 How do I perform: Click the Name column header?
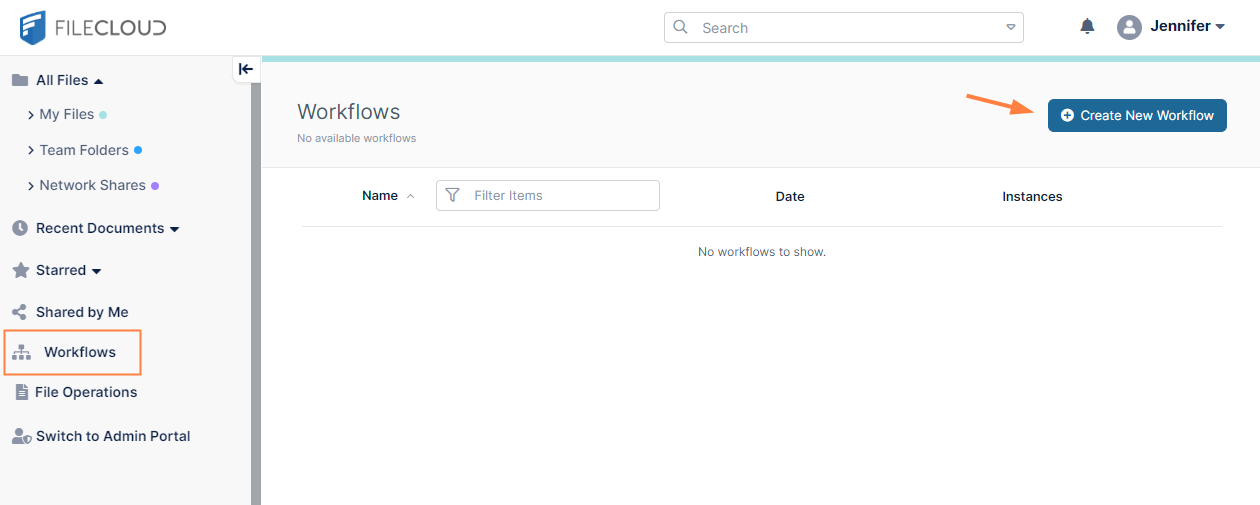point(380,196)
